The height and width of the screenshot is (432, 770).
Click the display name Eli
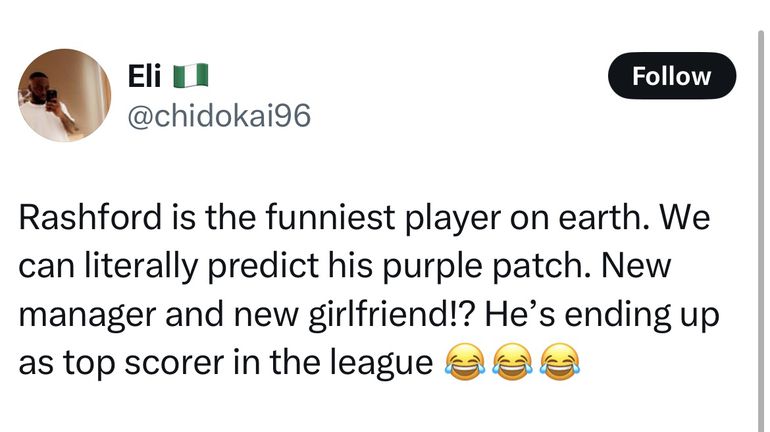tap(145, 75)
